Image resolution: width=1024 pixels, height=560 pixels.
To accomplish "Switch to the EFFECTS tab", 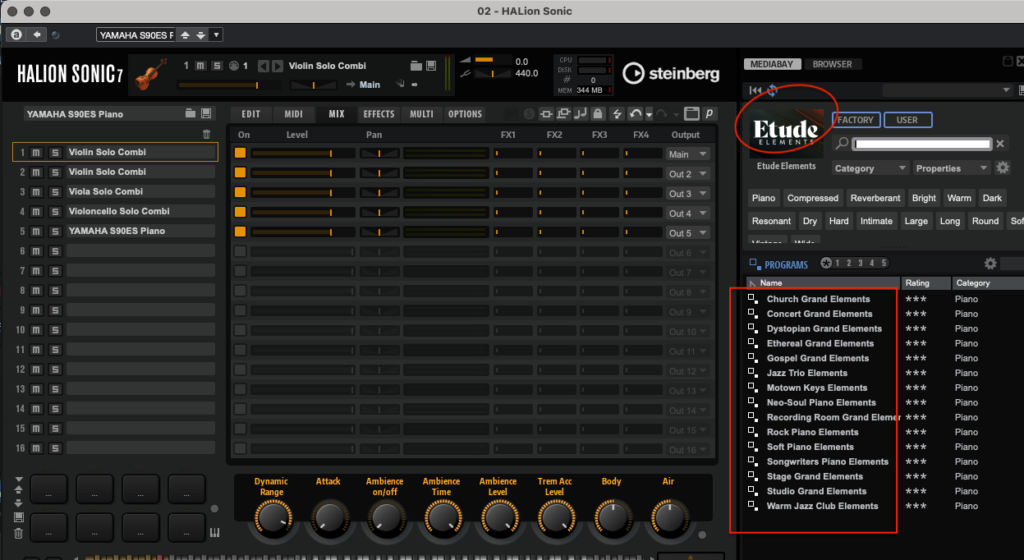I will coord(379,114).
